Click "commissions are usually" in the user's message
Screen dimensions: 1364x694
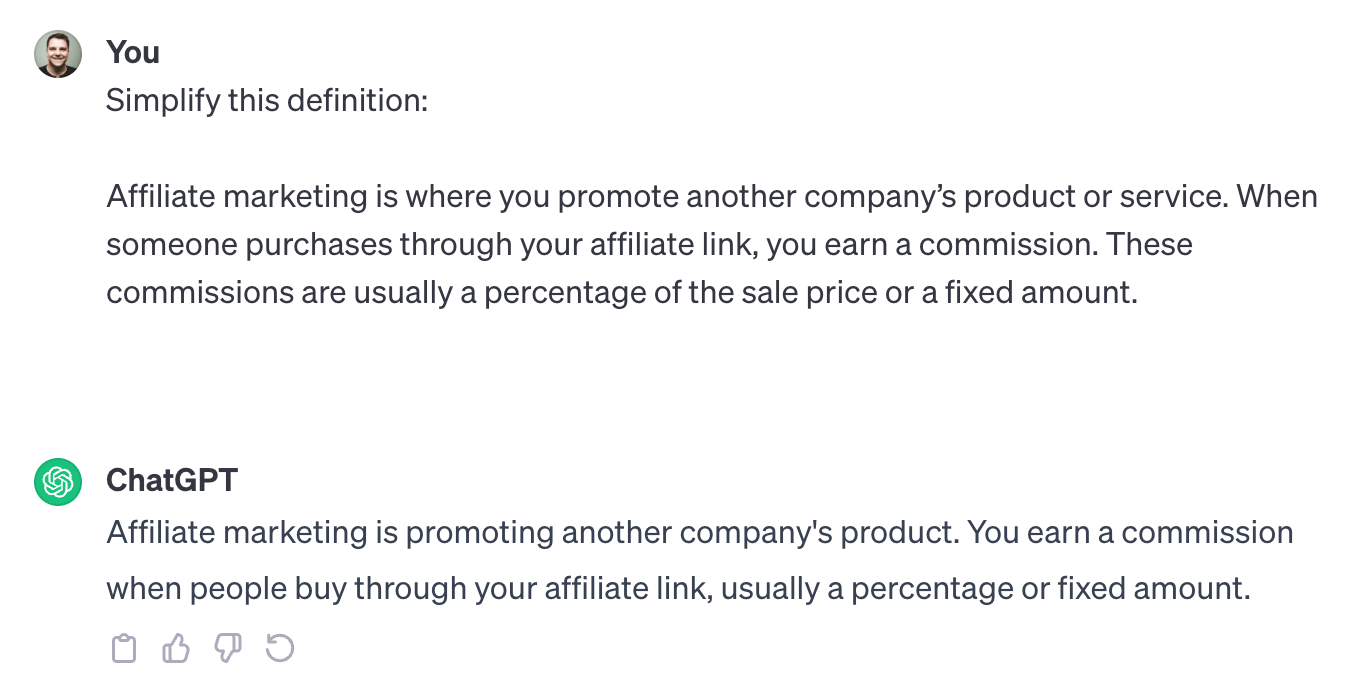[x=283, y=292]
